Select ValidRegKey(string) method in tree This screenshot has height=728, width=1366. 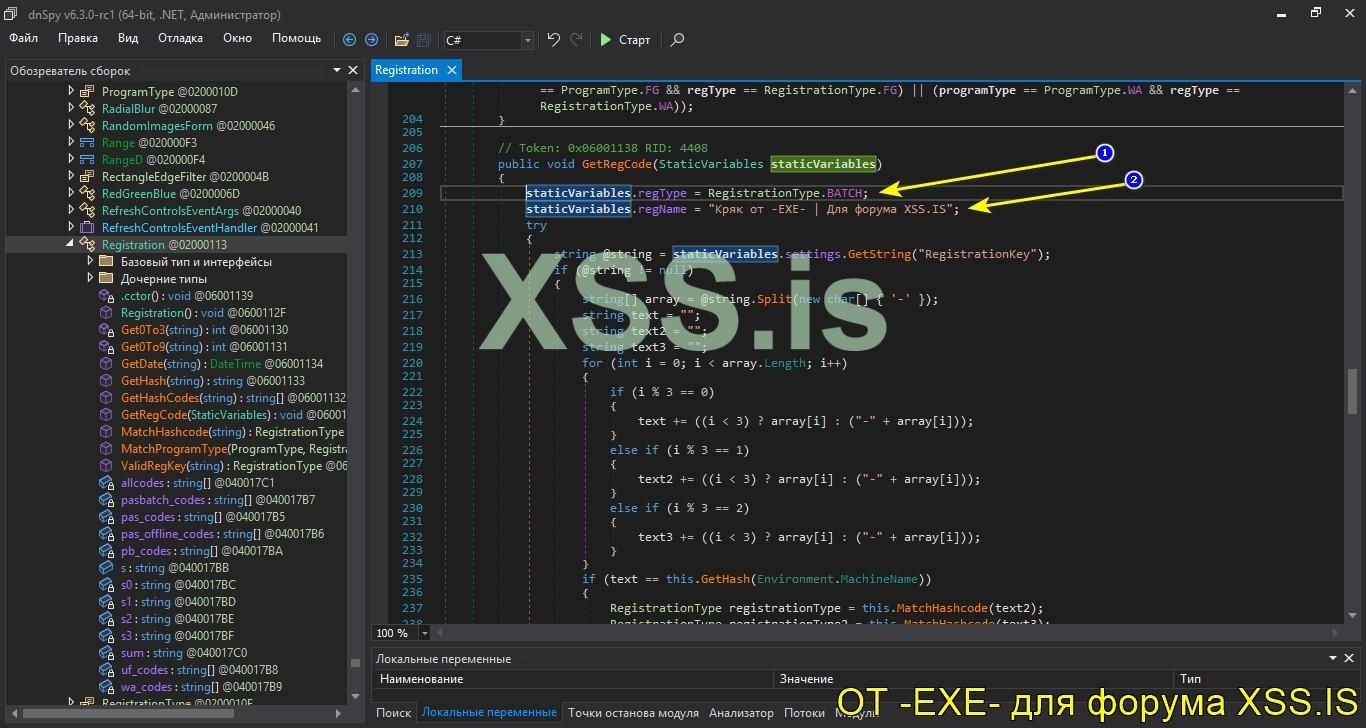pos(234,466)
